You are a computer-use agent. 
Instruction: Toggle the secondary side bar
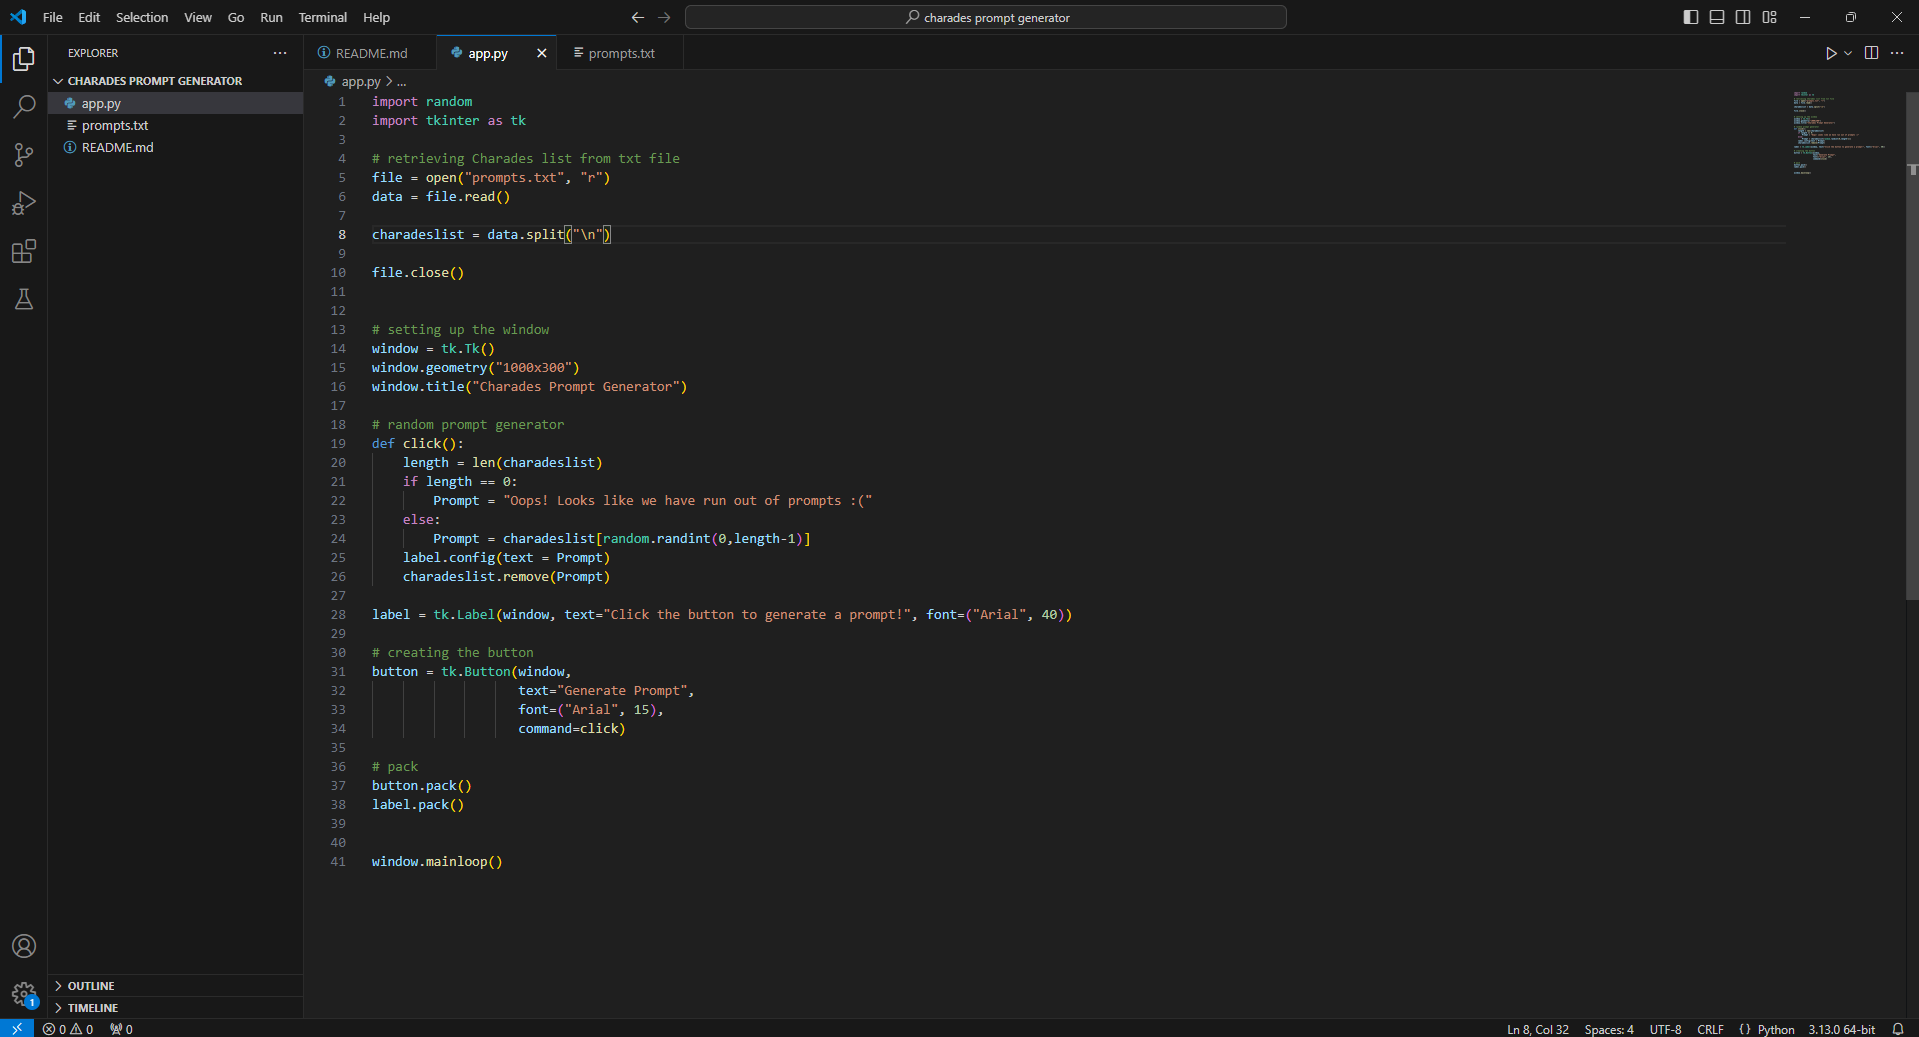(1743, 17)
